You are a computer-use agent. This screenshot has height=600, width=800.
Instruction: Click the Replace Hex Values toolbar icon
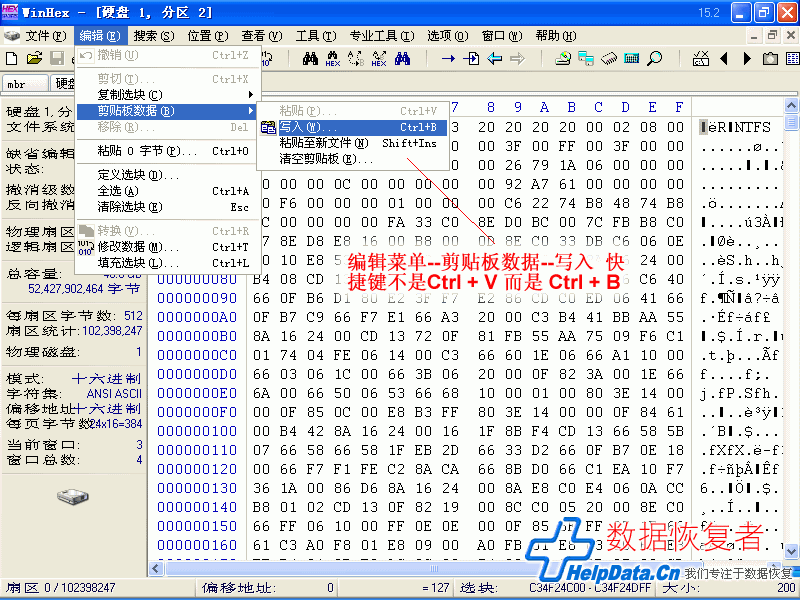click(x=379, y=59)
